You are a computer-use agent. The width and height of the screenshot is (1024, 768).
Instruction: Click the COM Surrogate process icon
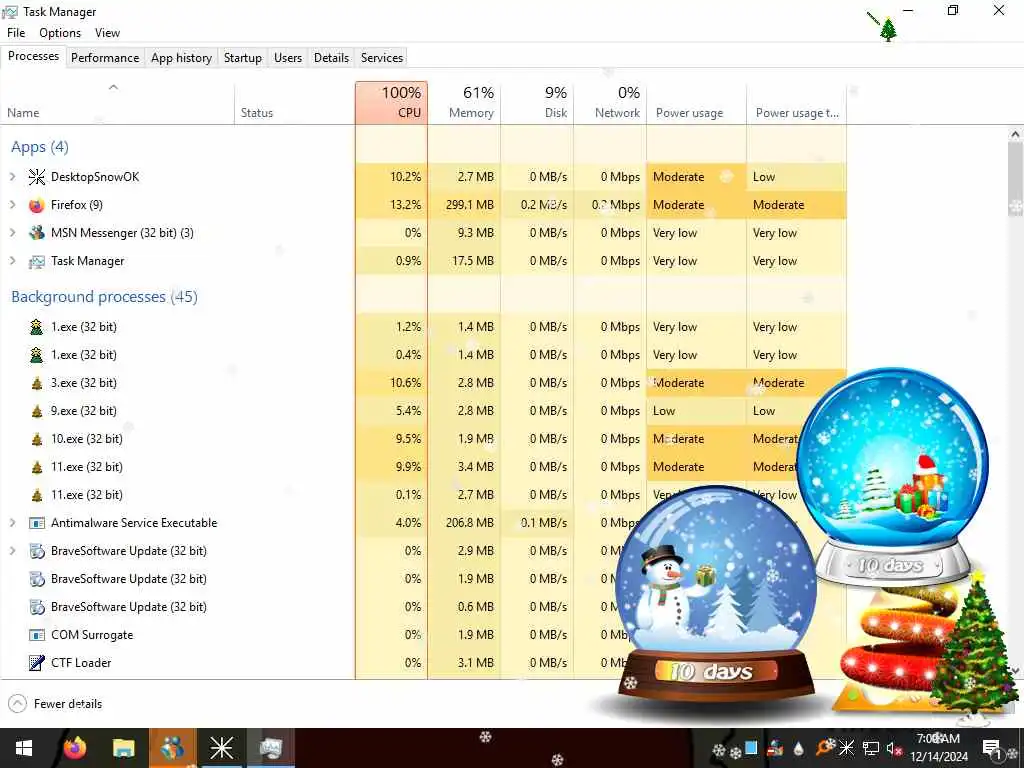click(37, 635)
